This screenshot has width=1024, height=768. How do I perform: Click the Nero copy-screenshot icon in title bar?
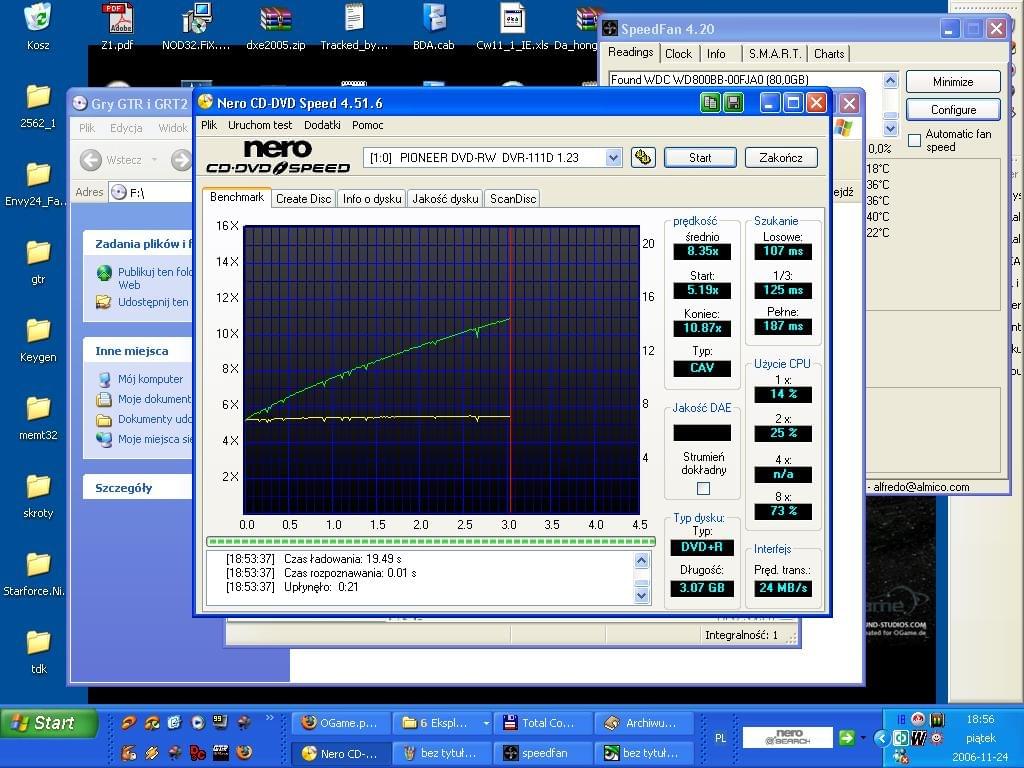point(711,103)
